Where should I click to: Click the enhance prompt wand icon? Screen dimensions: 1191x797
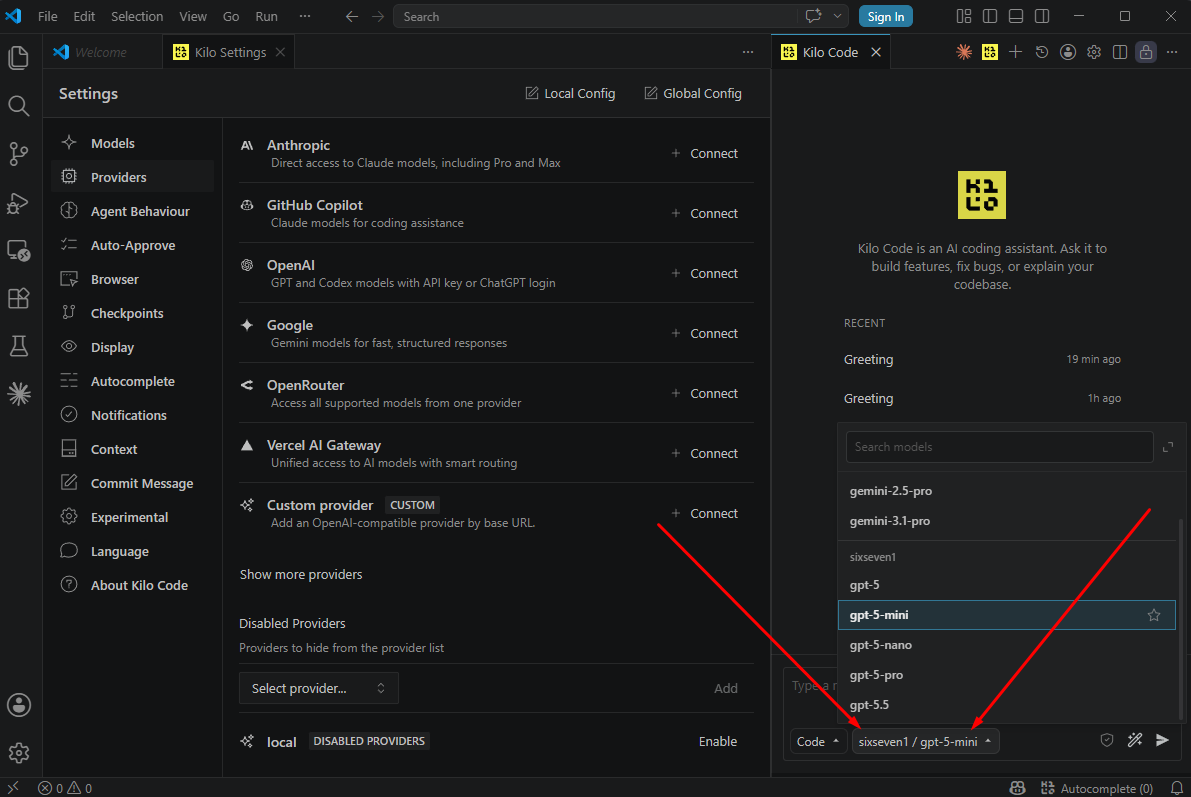[x=1135, y=740]
